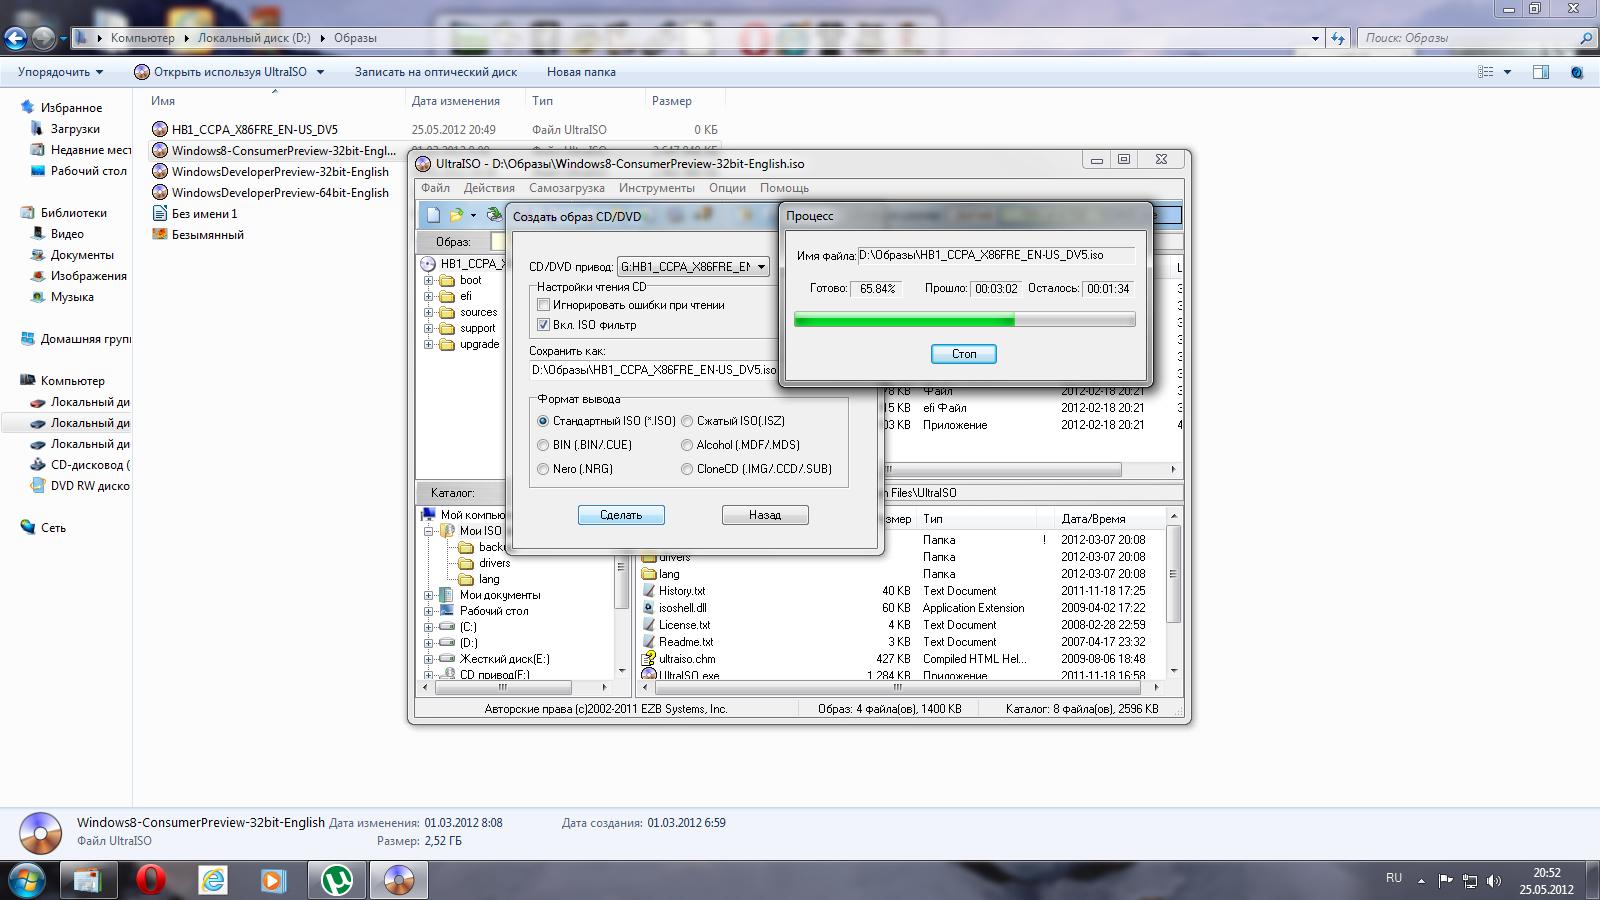Select the HB1_CCPA_X86FRE_EN-US_DV5 file icon in Explorer

point(160,129)
